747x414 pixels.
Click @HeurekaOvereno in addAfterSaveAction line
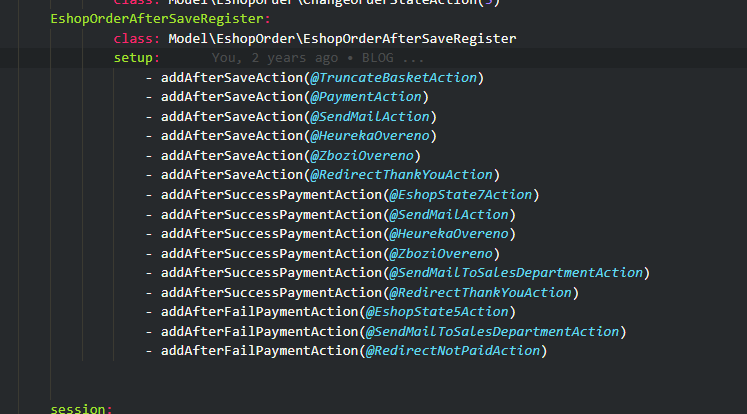[370, 136]
